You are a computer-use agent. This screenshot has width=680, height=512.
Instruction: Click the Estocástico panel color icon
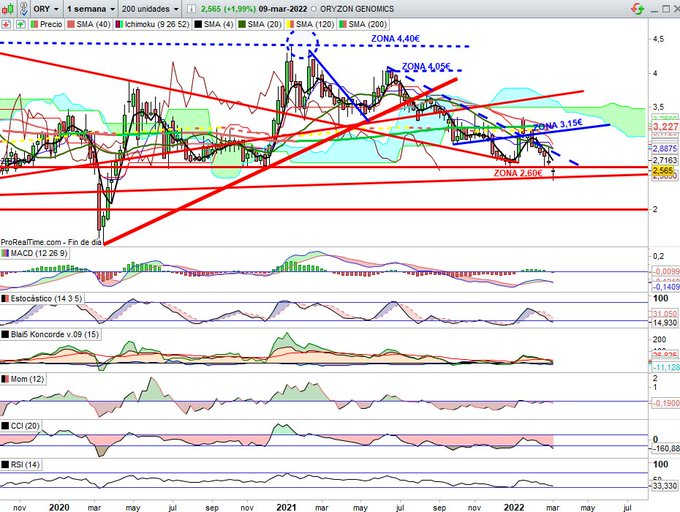5,299
